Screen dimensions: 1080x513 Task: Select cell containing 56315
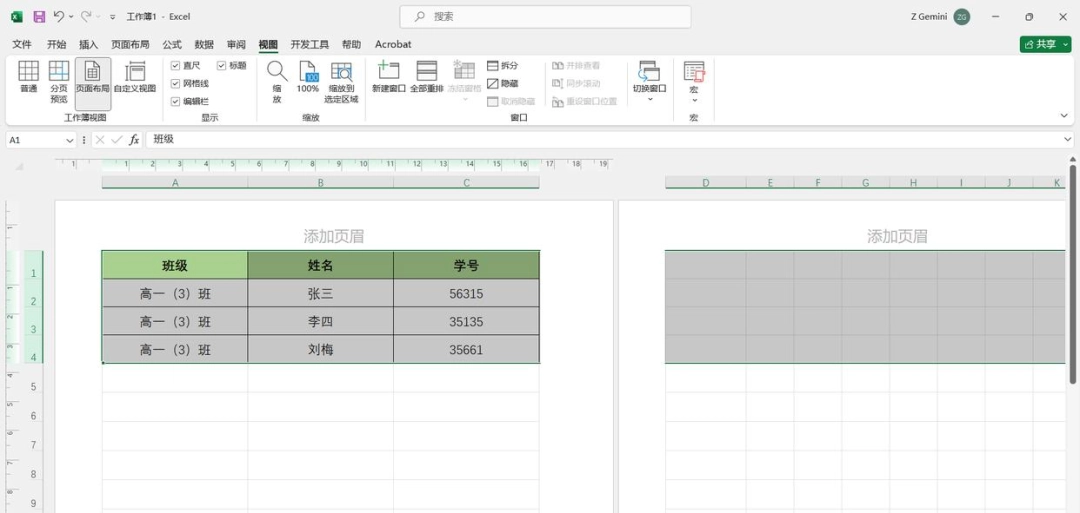(x=466, y=294)
